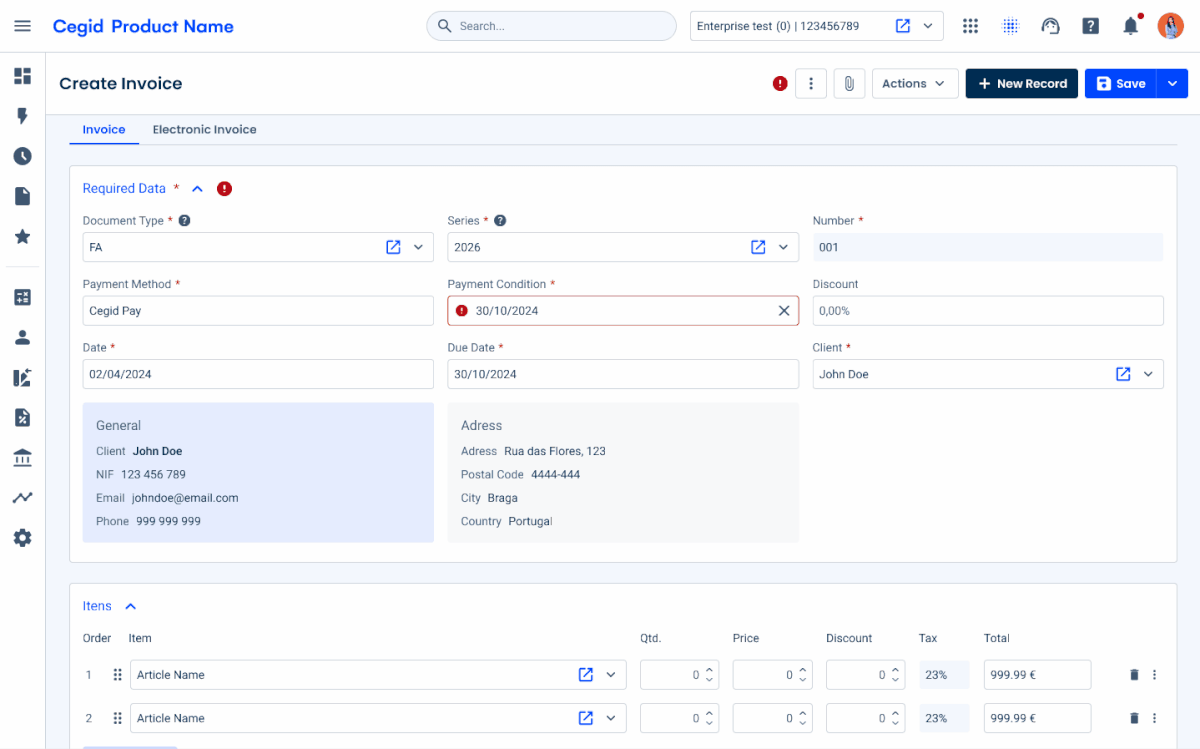Open the apps grid launcher
The image size is (1200, 749).
click(970, 25)
